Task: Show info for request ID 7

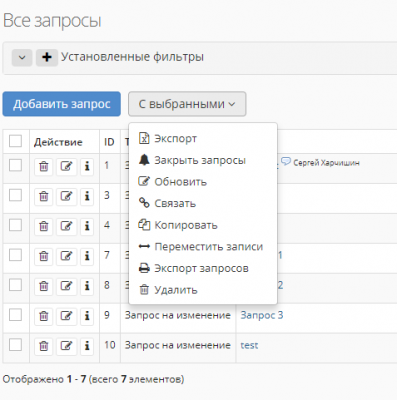Action: [x=87, y=256]
